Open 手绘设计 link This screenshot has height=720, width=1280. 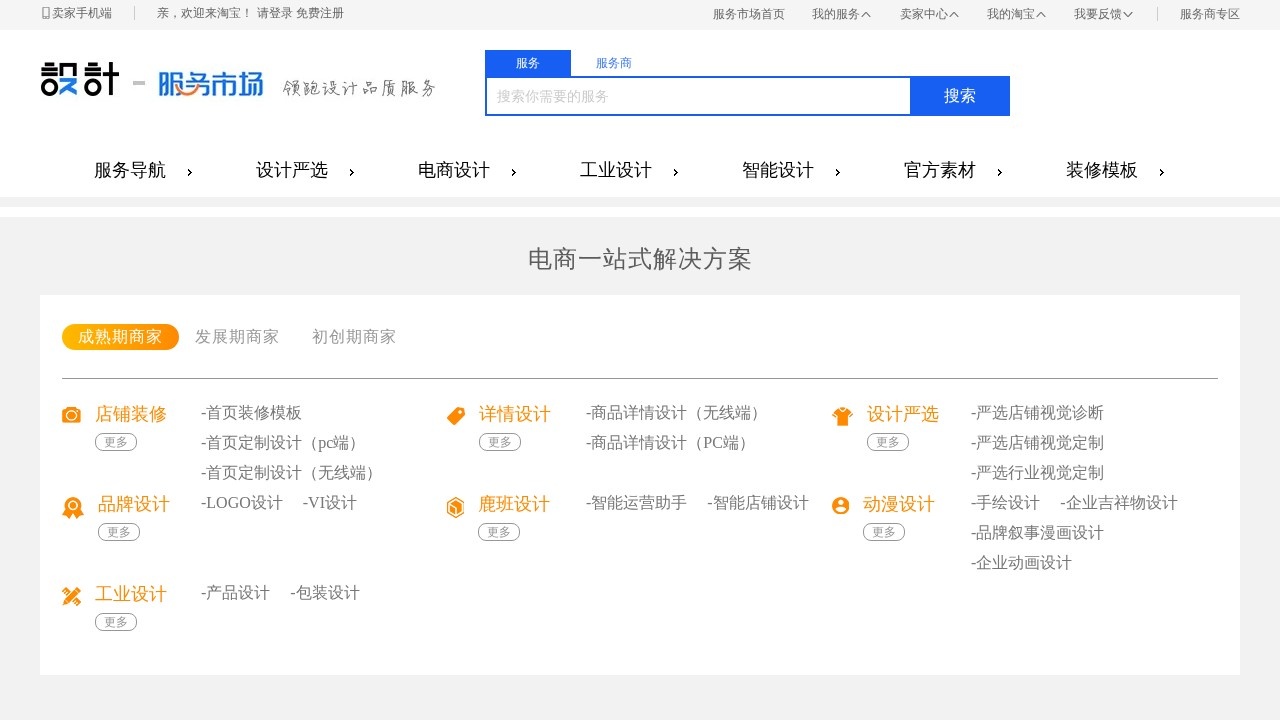[1005, 503]
